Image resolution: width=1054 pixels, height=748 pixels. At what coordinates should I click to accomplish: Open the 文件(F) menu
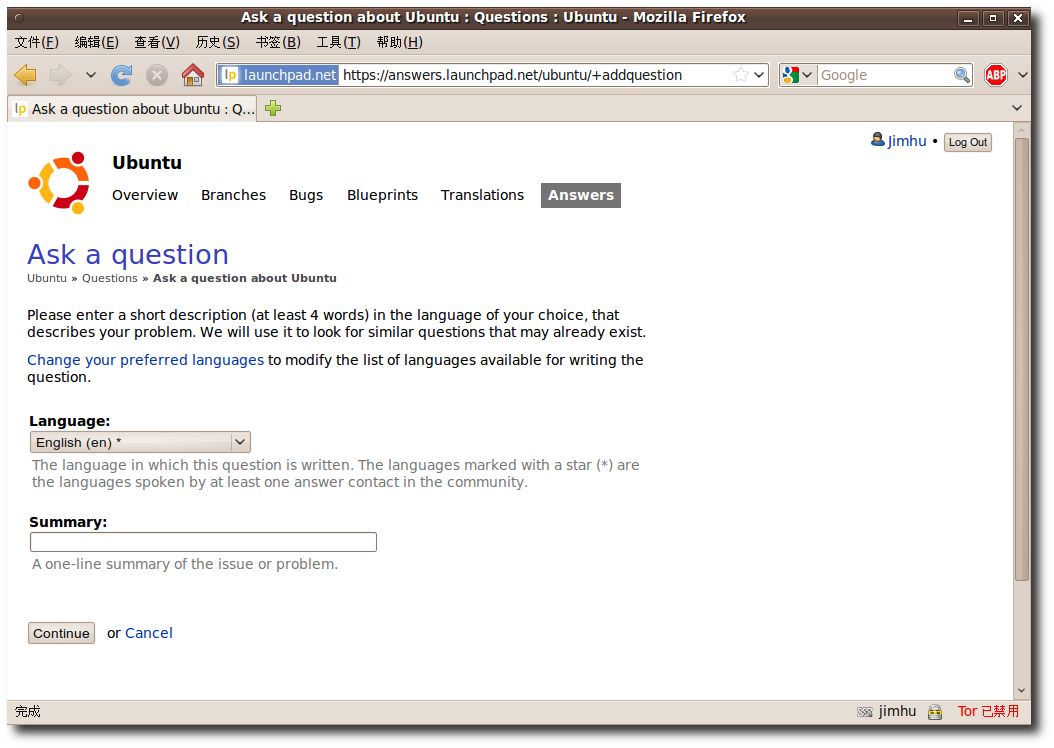pyautogui.click(x=36, y=42)
